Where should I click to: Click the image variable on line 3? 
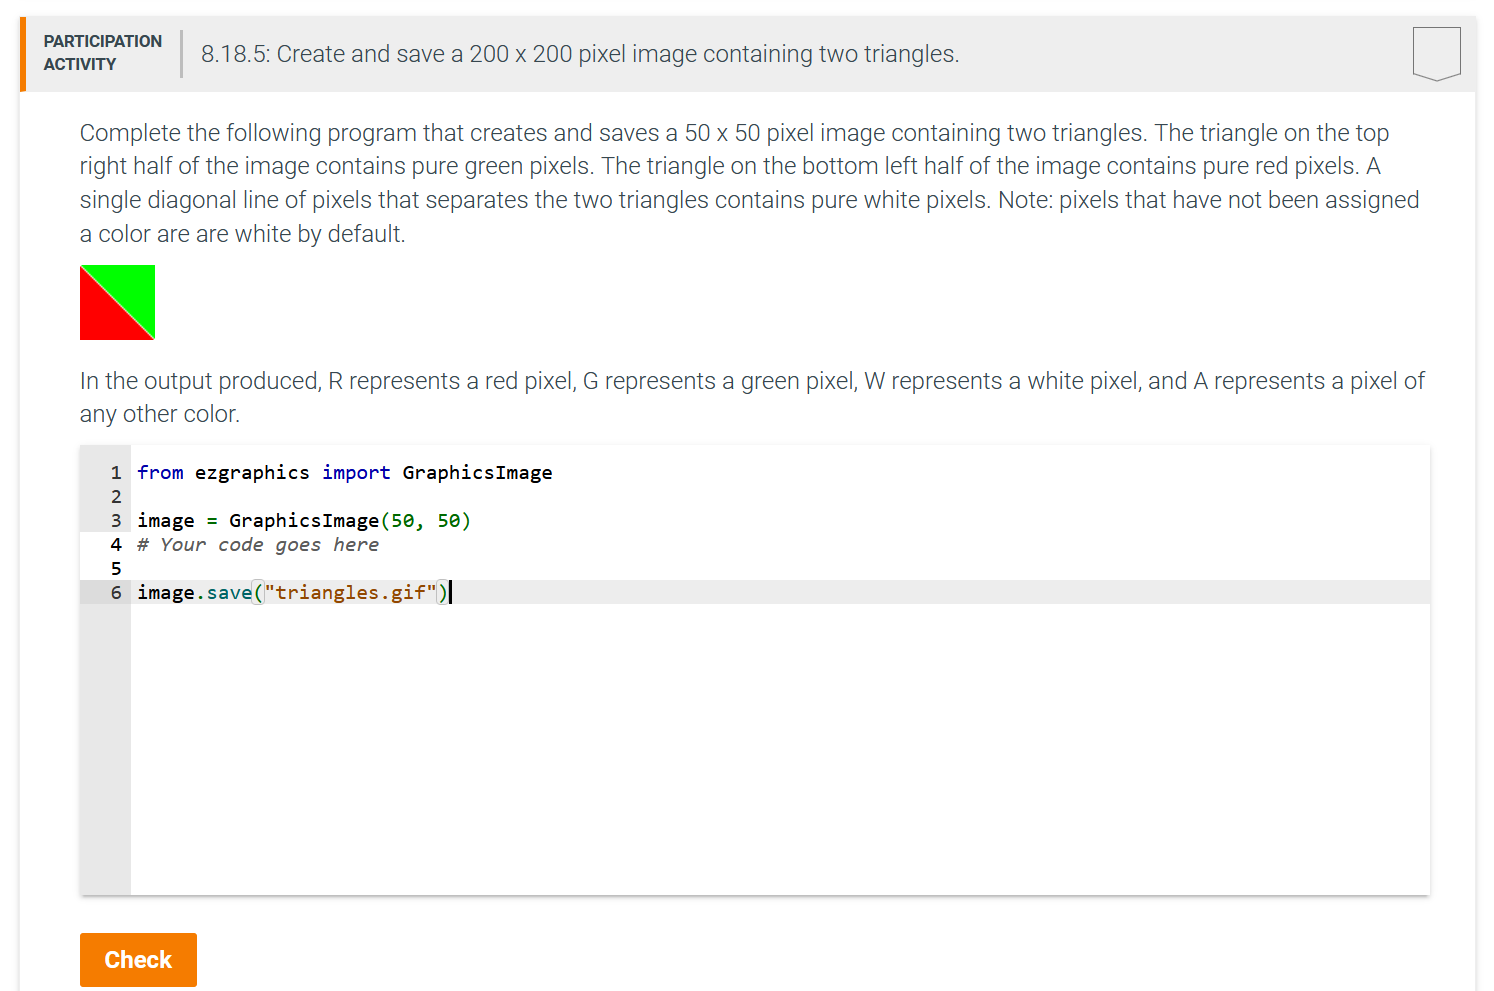pyautogui.click(x=166, y=520)
